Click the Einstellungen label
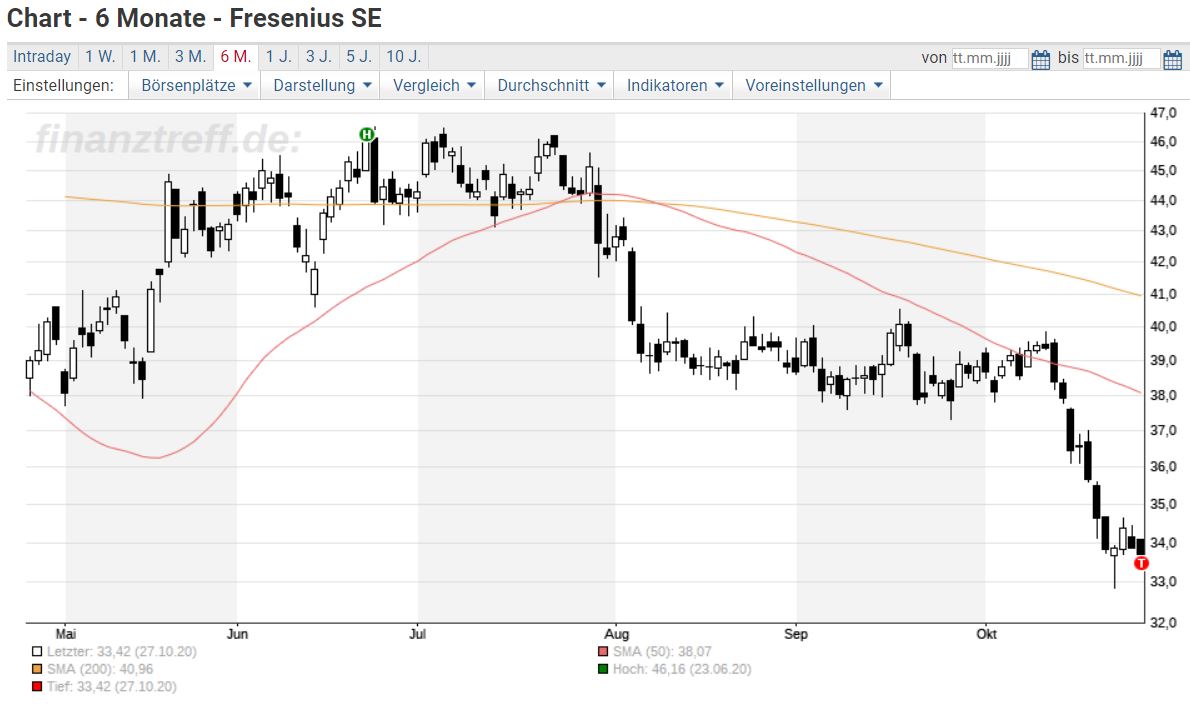The width and height of the screenshot is (1190, 710). click(x=63, y=86)
